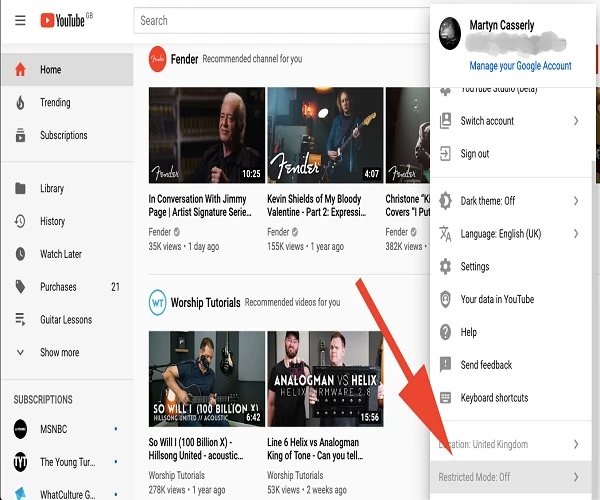Click Manage your Google Account link
The height and width of the screenshot is (500, 600).
coord(520,66)
